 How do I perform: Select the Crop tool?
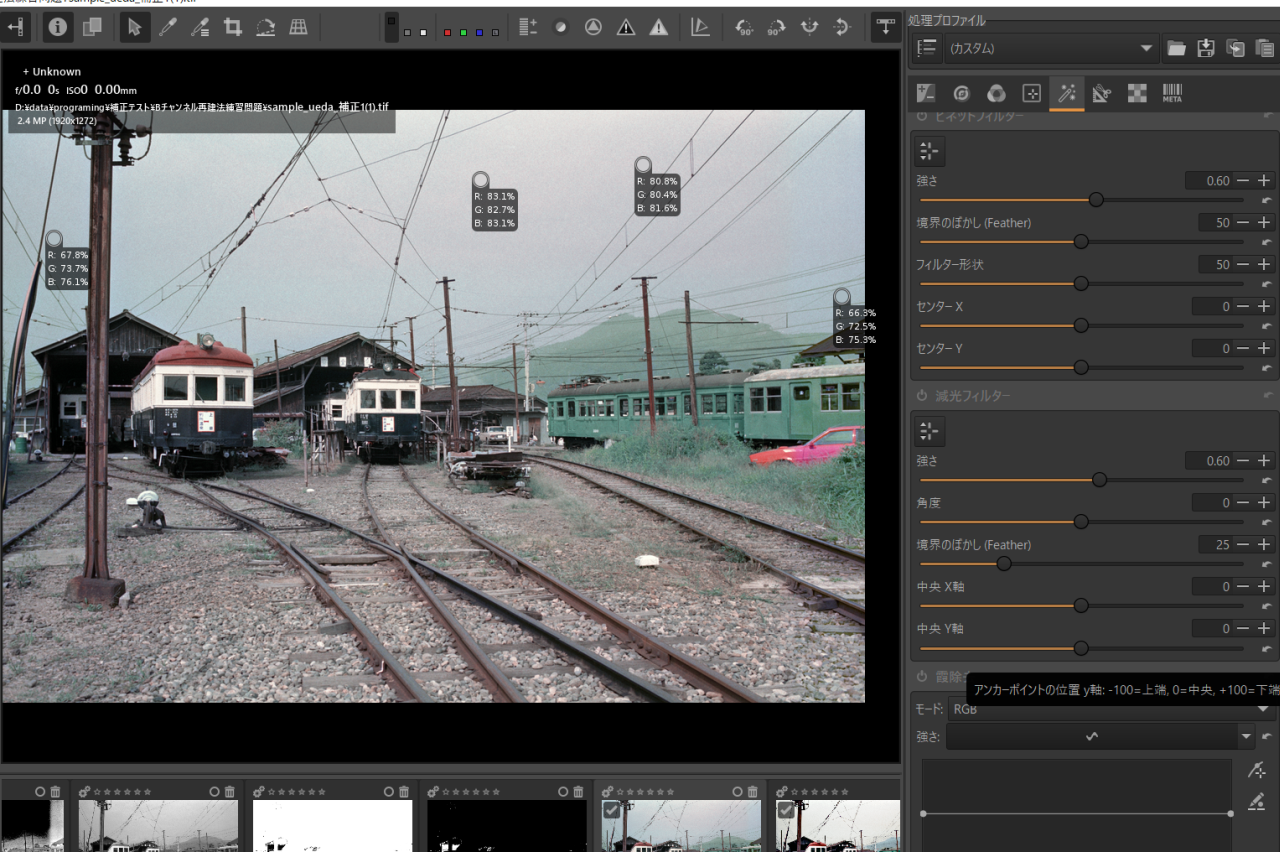pyautogui.click(x=233, y=28)
